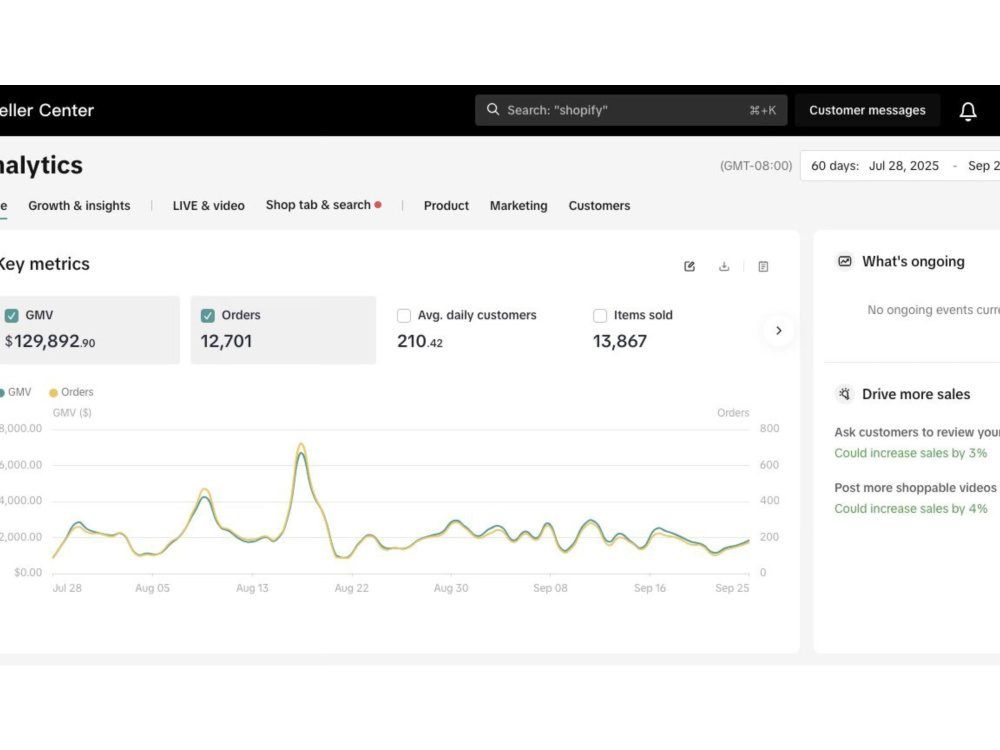Click Could increase sales by 4% link
This screenshot has width=1000, height=750.
click(x=911, y=509)
